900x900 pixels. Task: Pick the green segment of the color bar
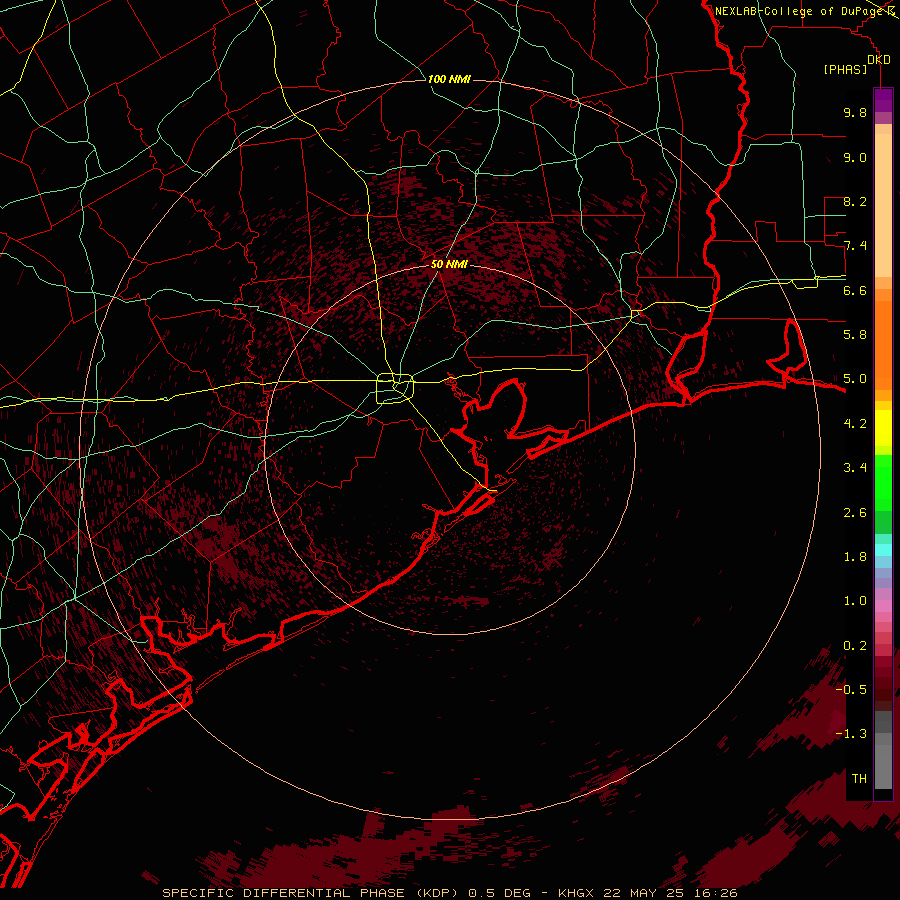(883, 482)
